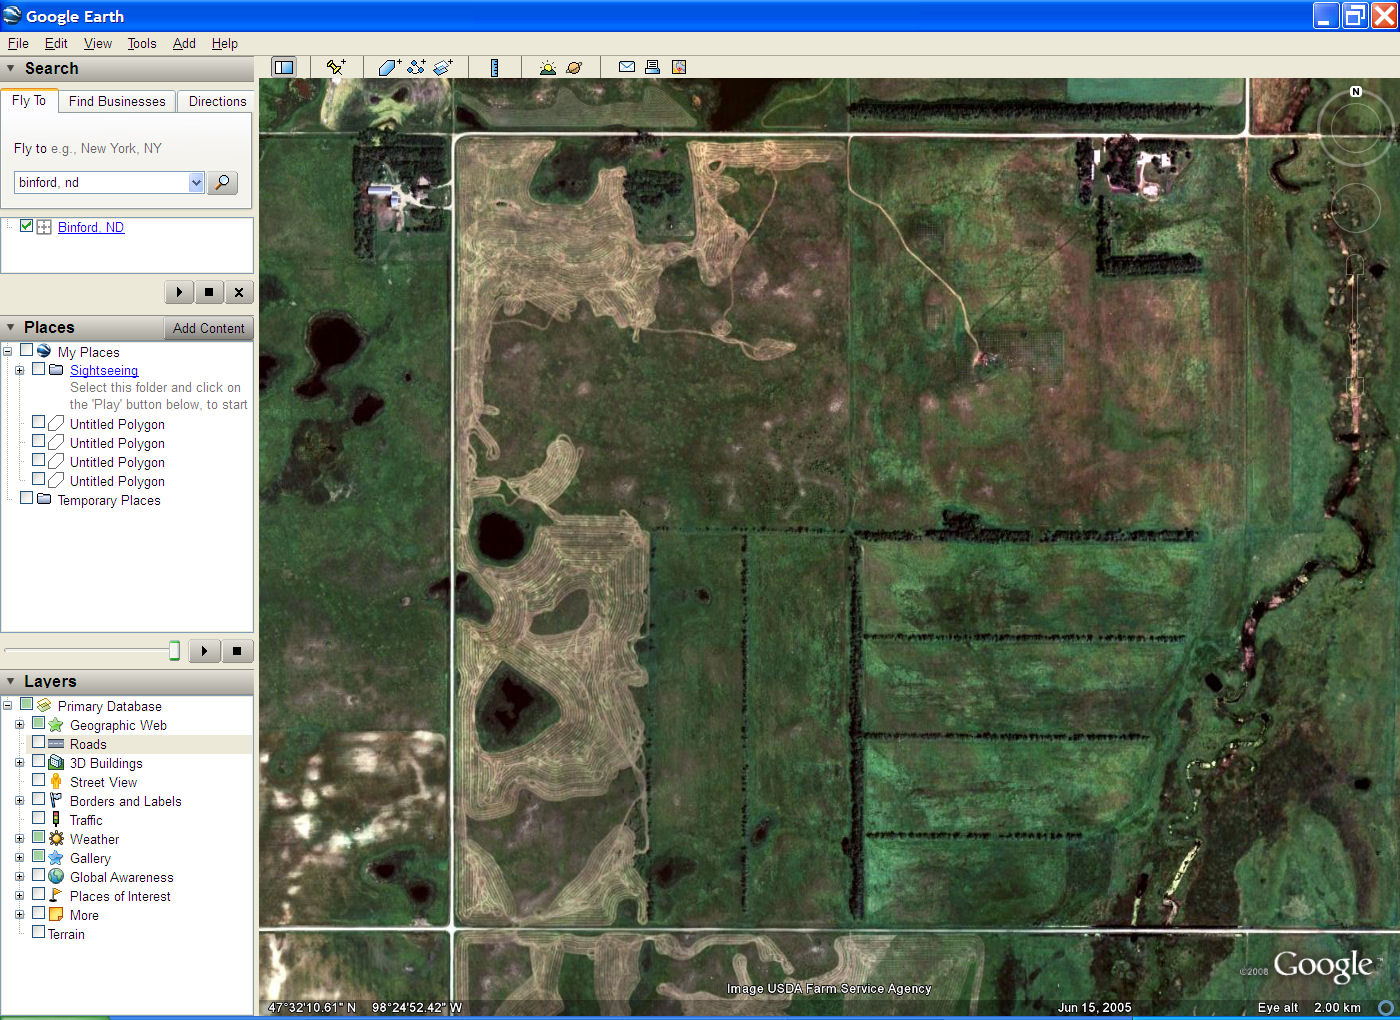Switch to the Find Businesses tab
The width and height of the screenshot is (1400, 1020).
pyautogui.click(x=117, y=101)
